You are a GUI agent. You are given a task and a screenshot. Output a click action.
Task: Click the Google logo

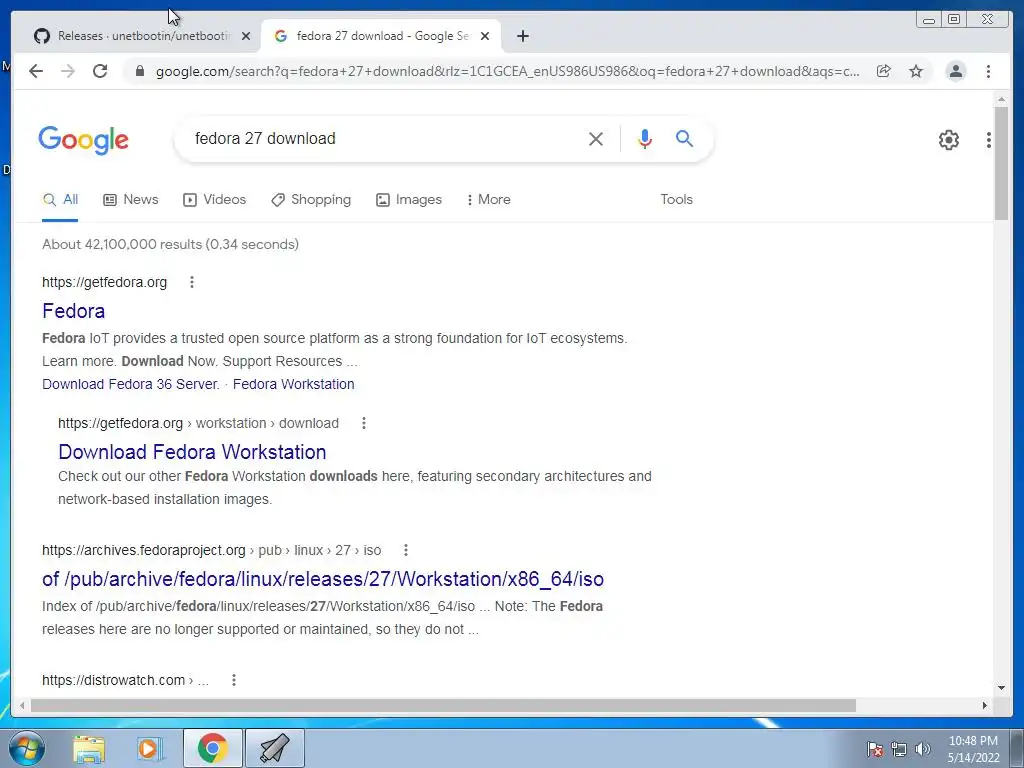pyautogui.click(x=84, y=140)
